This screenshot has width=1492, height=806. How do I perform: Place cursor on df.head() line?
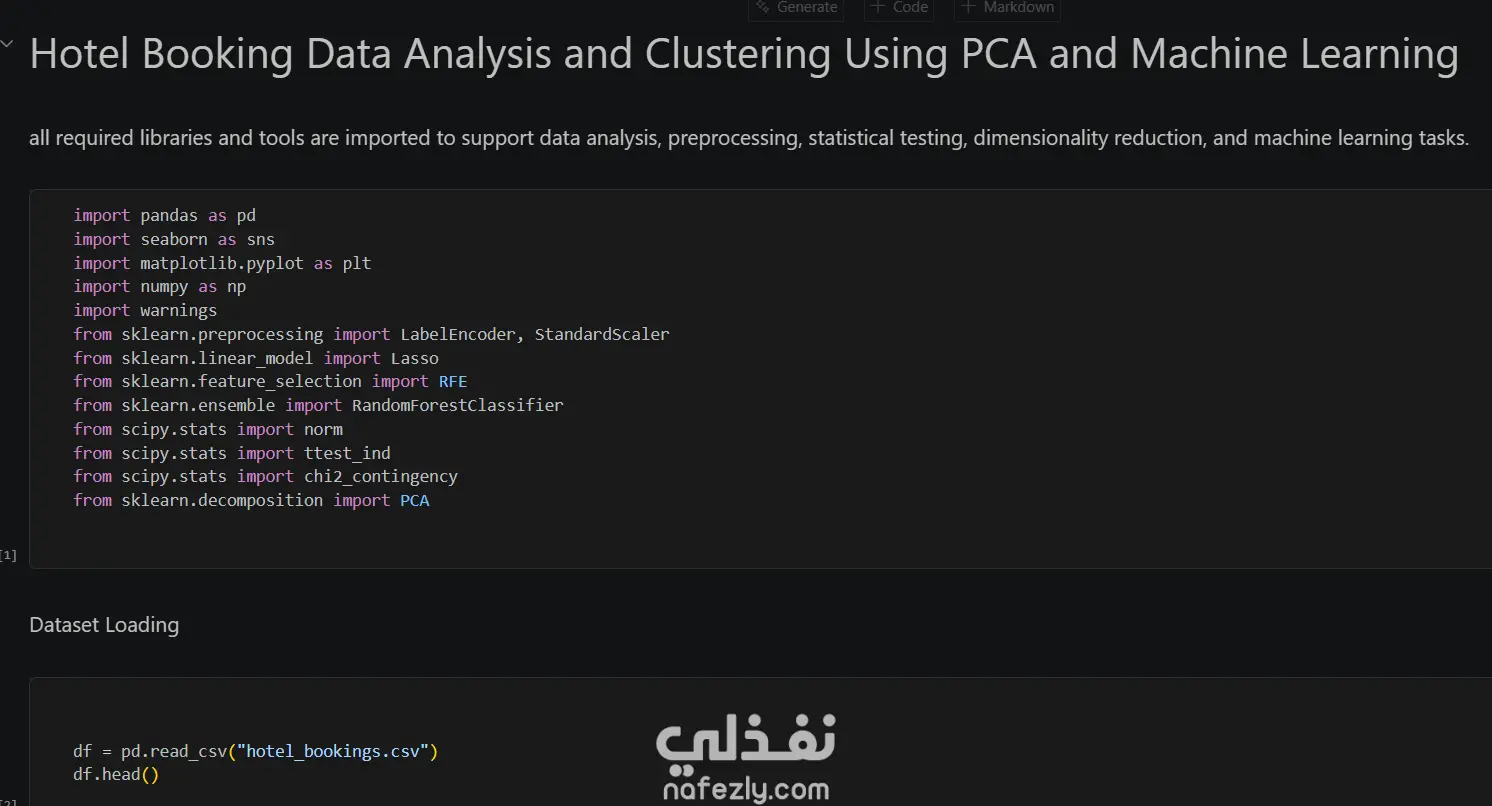116,775
